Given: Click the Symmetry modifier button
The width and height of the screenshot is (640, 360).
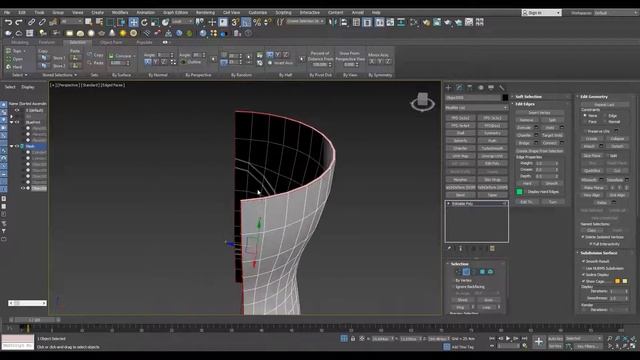Looking at the screenshot, I should pyautogui.click(x=492, y=133).
